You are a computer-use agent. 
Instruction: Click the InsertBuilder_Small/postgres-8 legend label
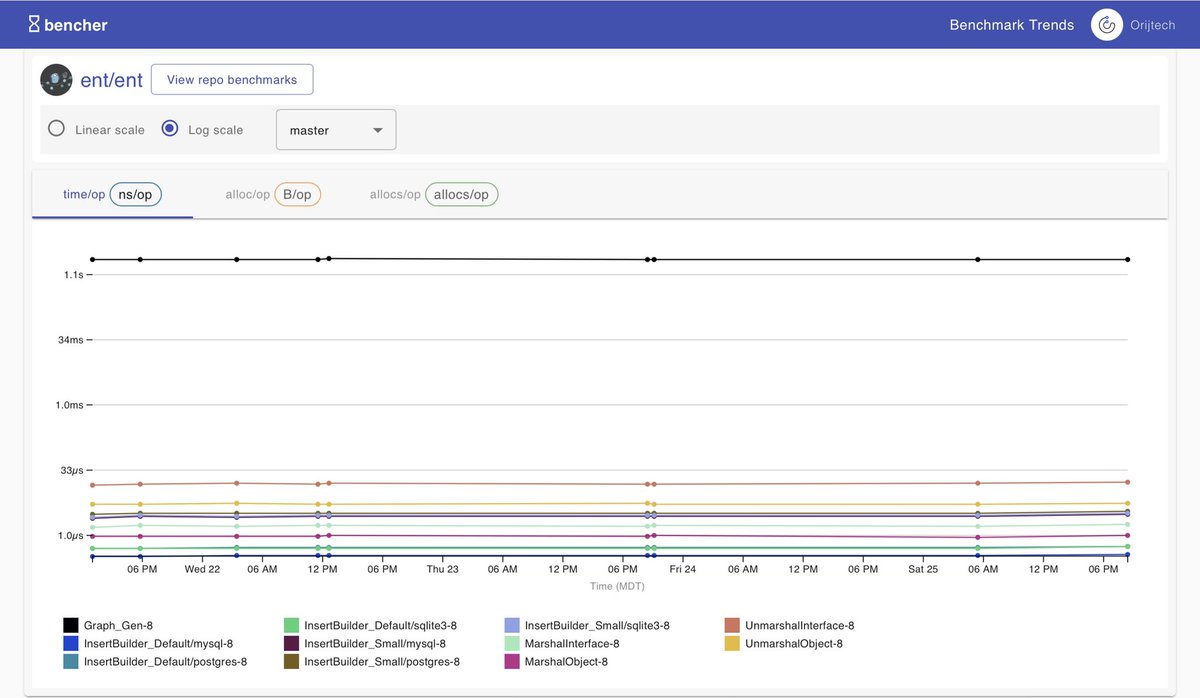382,662
